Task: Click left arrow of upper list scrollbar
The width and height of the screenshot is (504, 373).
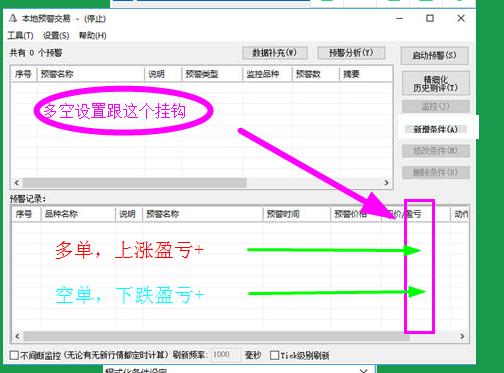Action: click(17, 183)
